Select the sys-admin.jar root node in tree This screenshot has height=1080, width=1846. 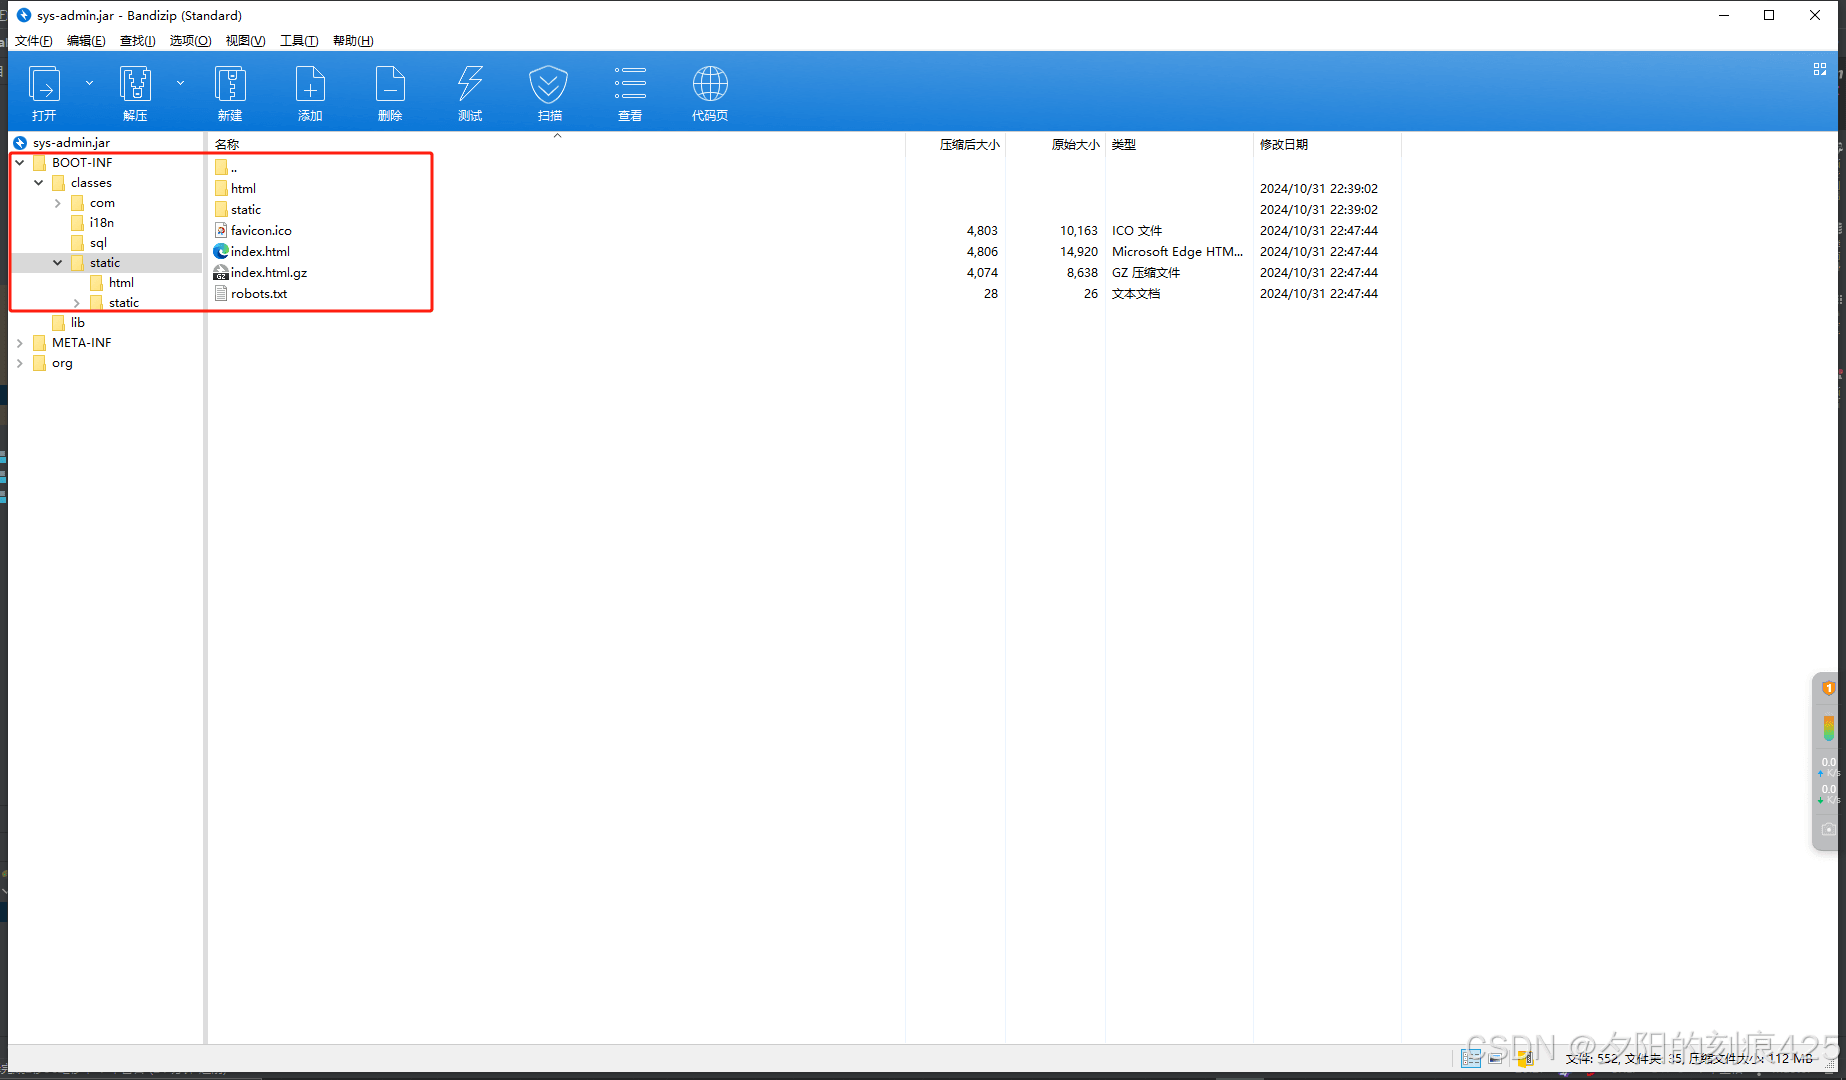[71, 142]
